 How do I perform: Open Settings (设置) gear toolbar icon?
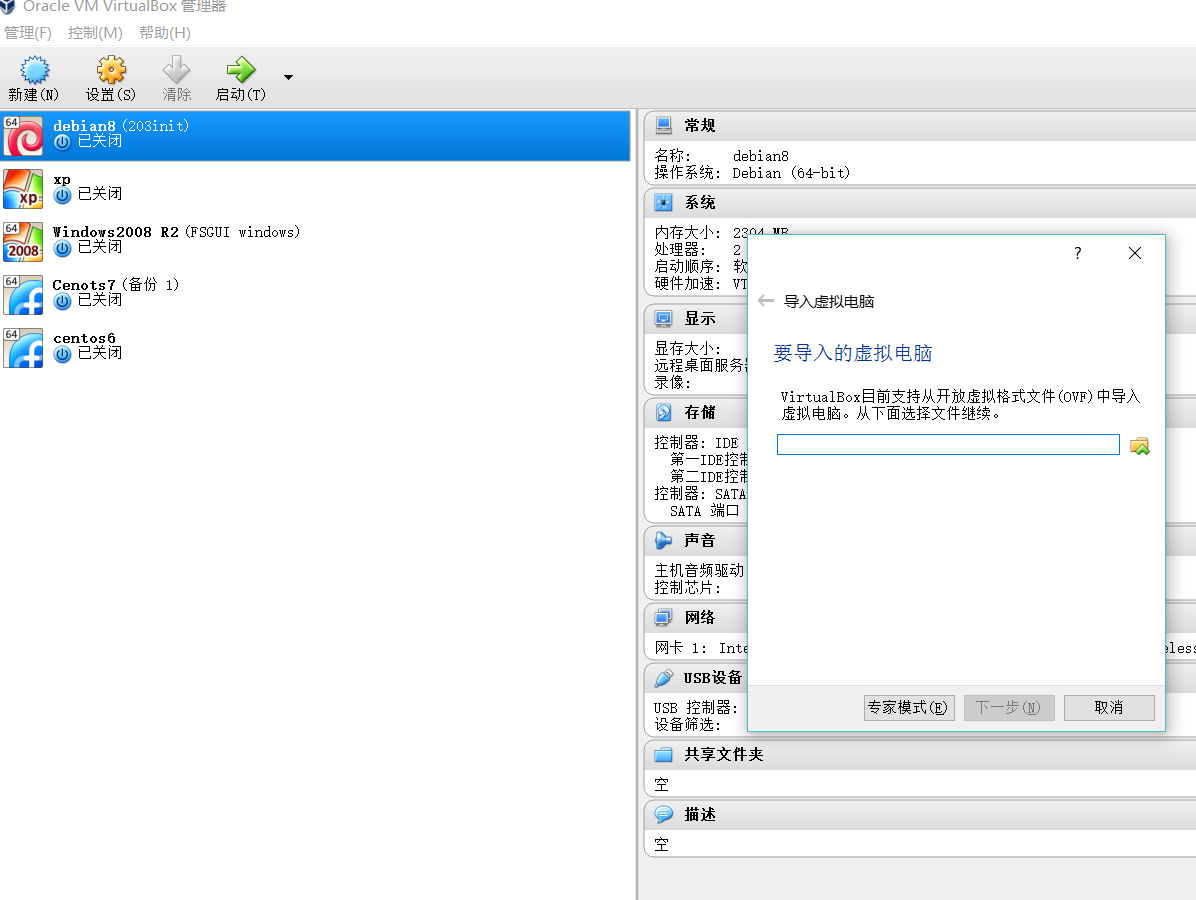pyautogui.click(x=110, y=71)
